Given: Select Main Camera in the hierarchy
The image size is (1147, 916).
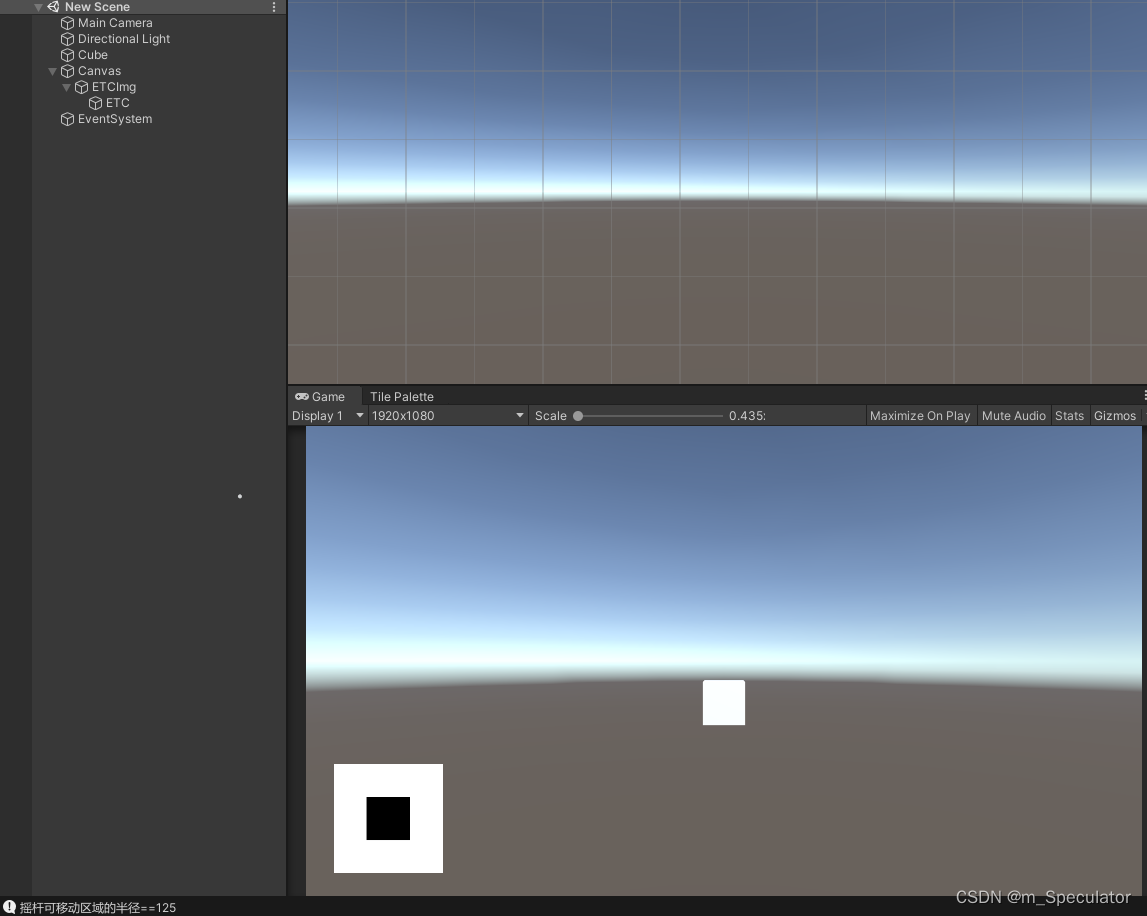Looking at the screenshot, I should tap(115, 23).
